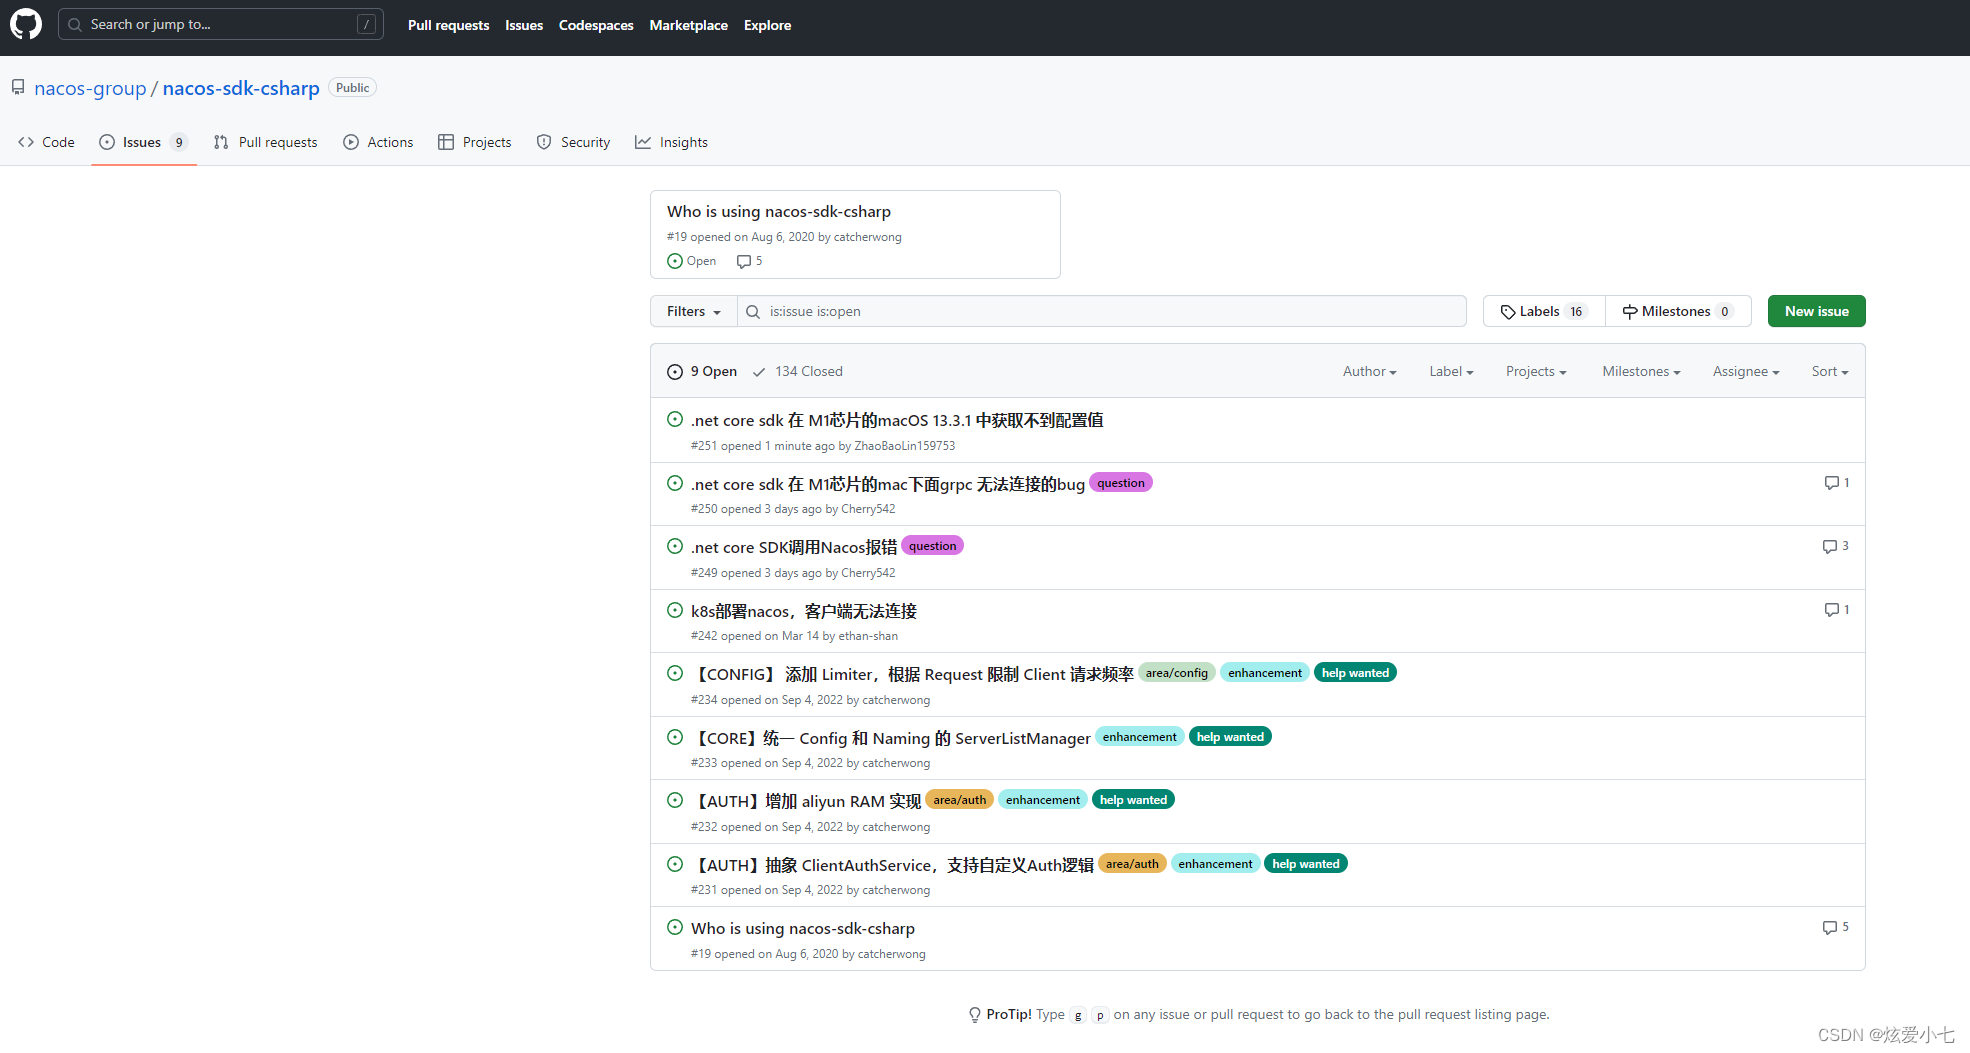This screenshot has height=1053, width=1970.
Task: Open the Pull requests repository tab
Action: click(x=265, y=143)
